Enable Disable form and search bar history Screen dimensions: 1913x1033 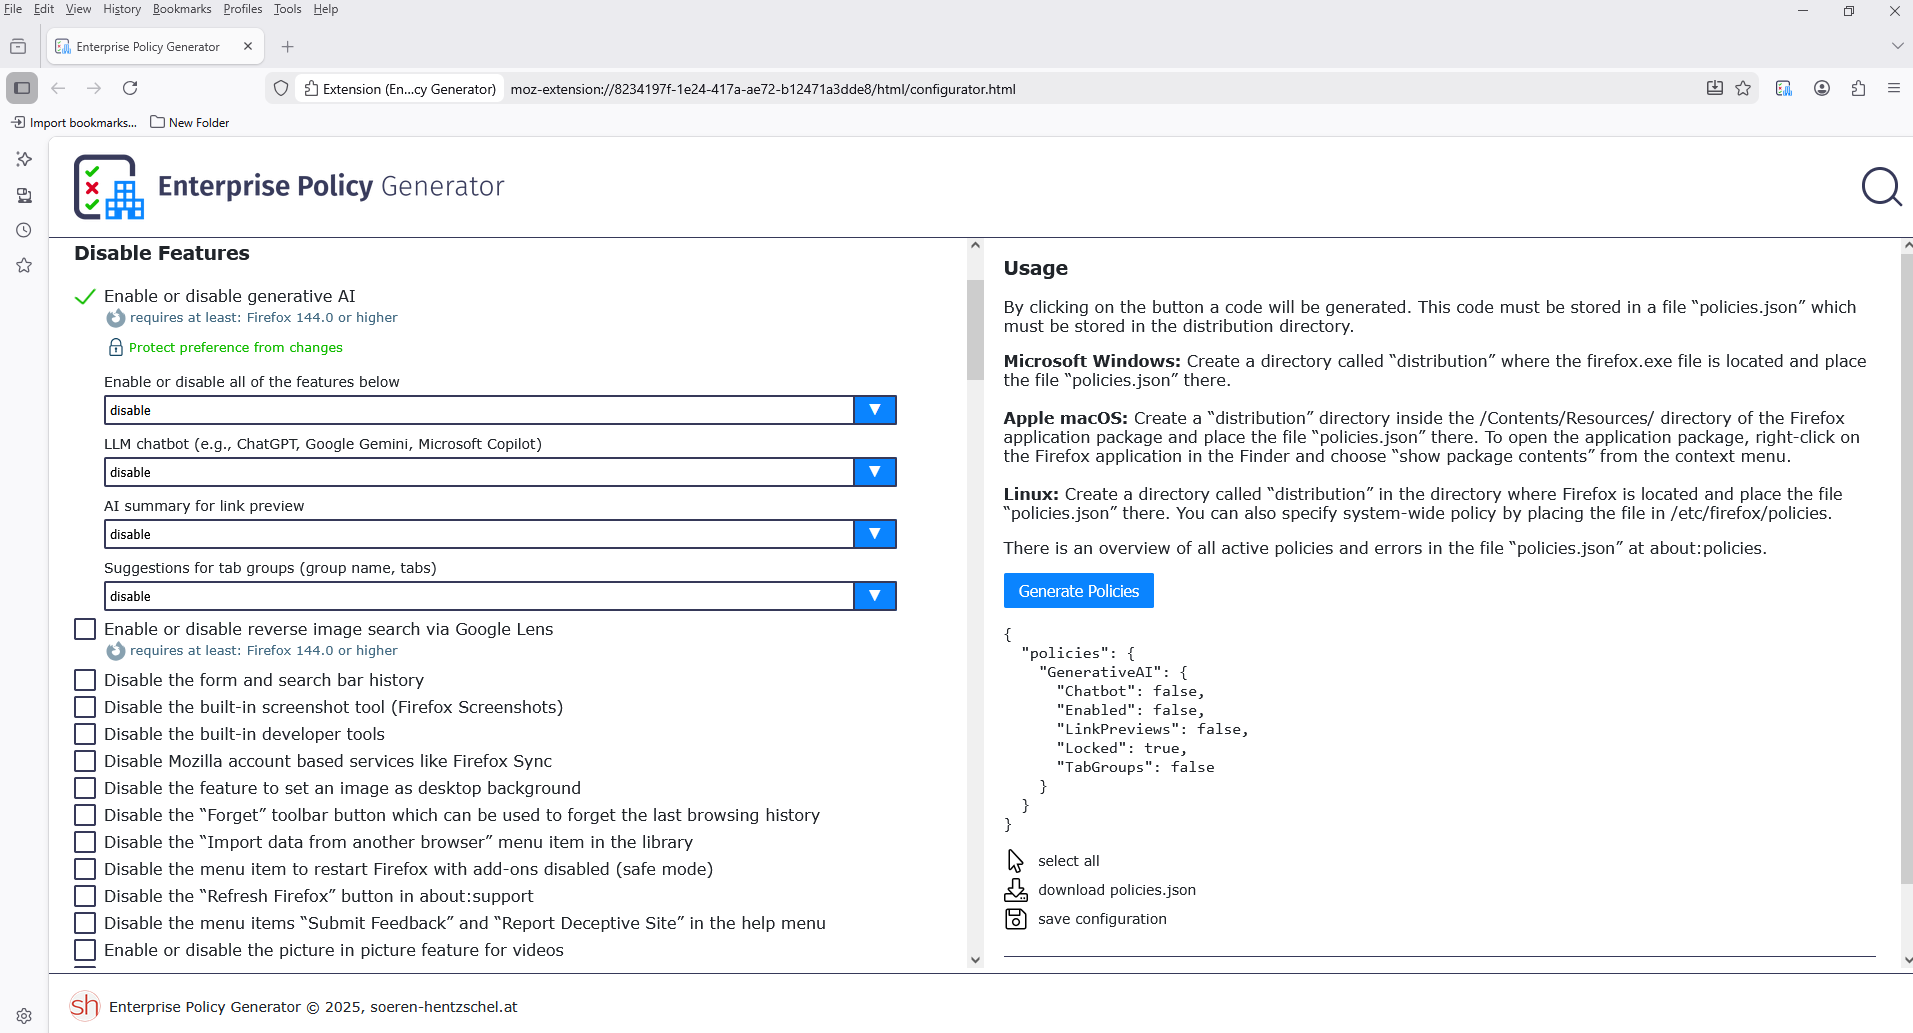tap(85, 680)
